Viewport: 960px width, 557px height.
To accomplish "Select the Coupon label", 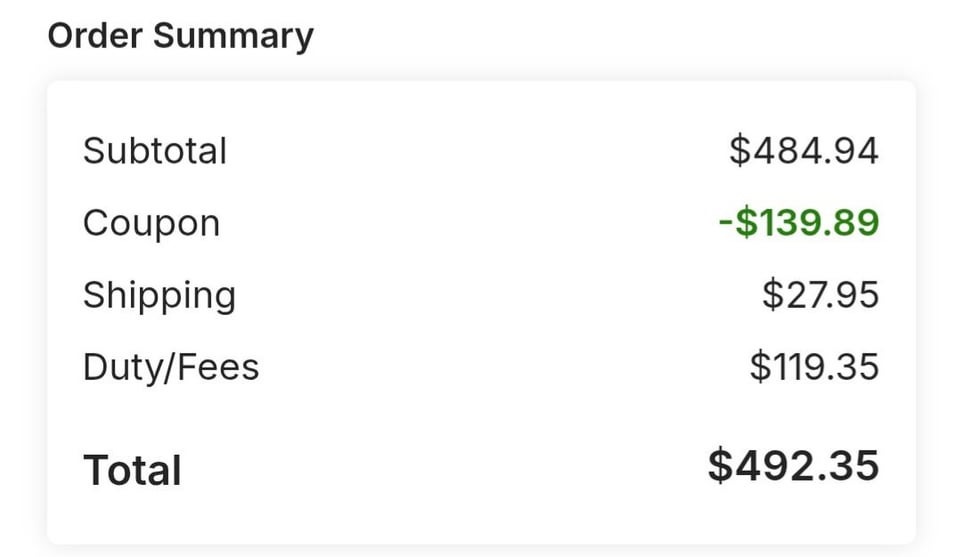I will [151, 223].
